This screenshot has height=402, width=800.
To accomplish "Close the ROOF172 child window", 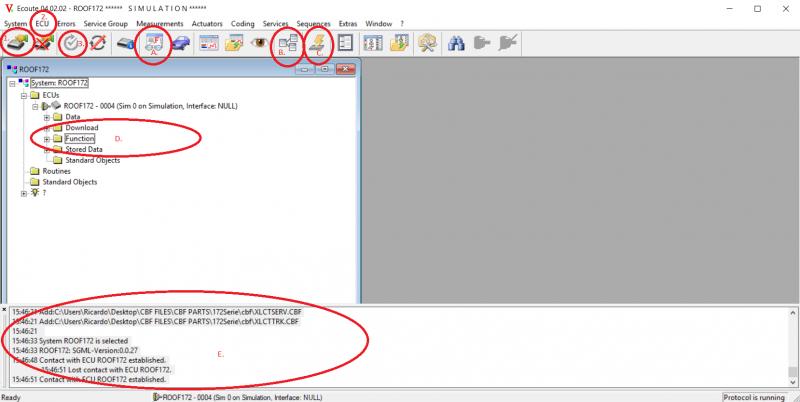I will point(345,69).
